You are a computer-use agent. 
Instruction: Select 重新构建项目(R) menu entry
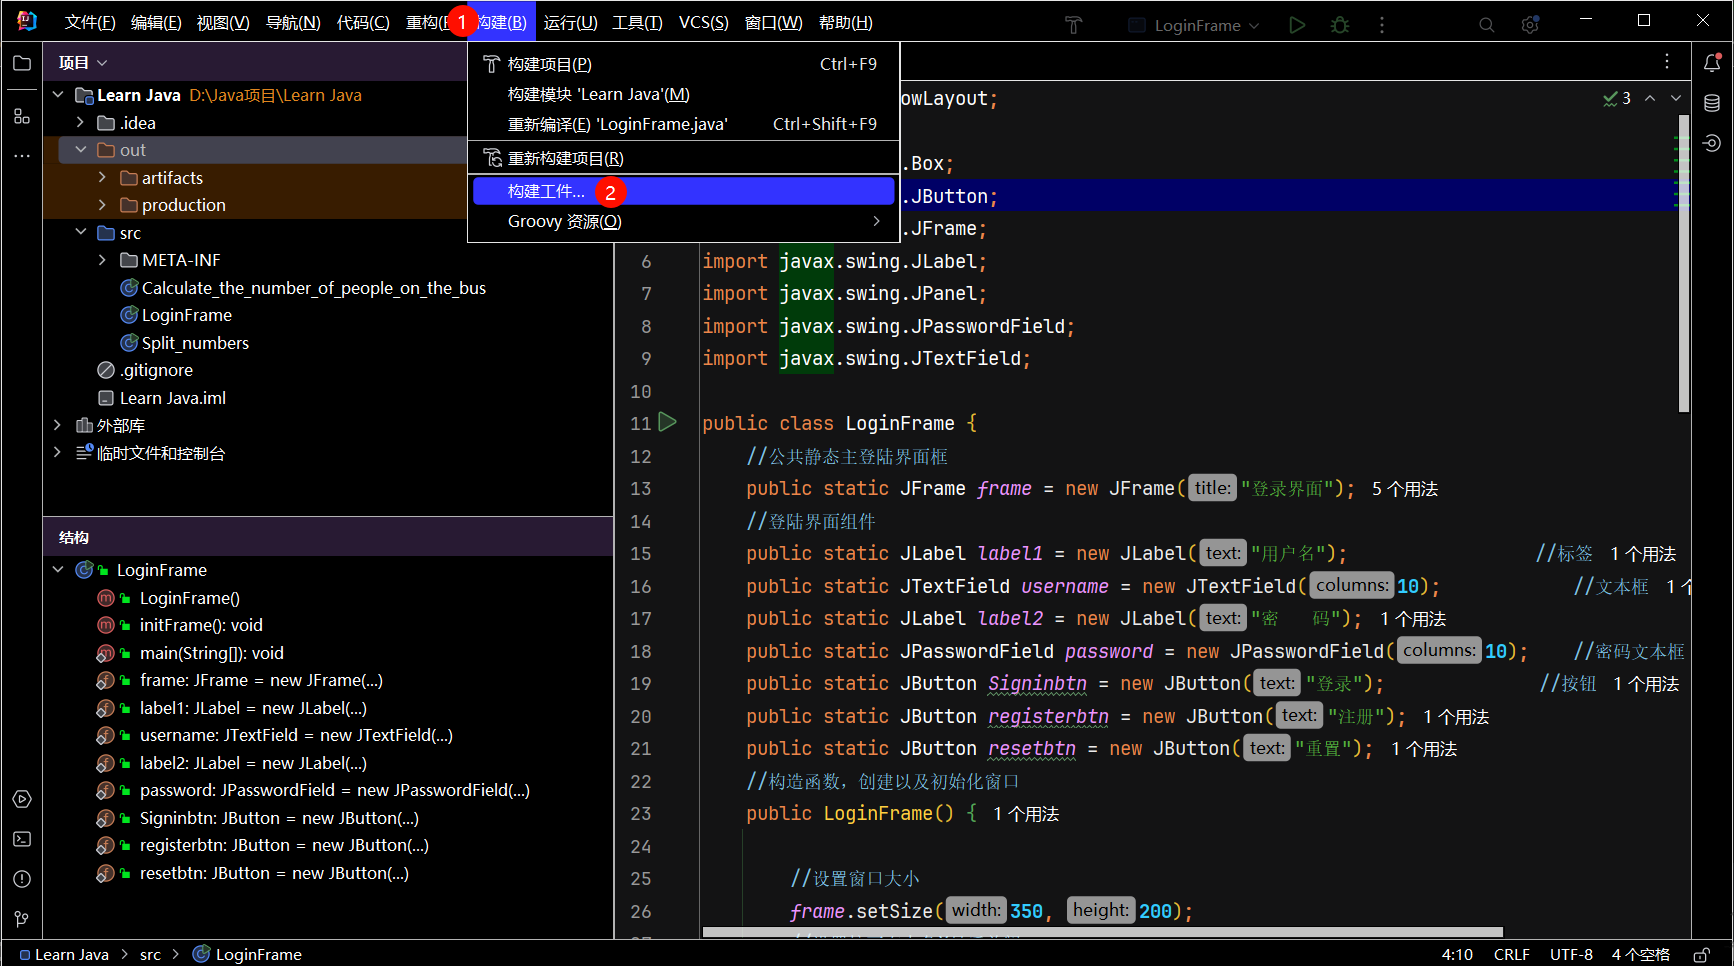click(684, 158)
